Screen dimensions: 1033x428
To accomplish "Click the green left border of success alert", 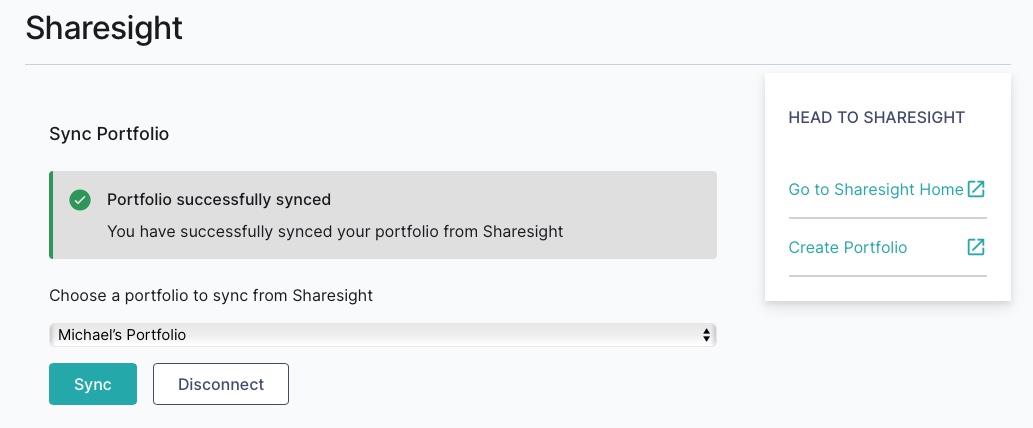I will (51, 215).
